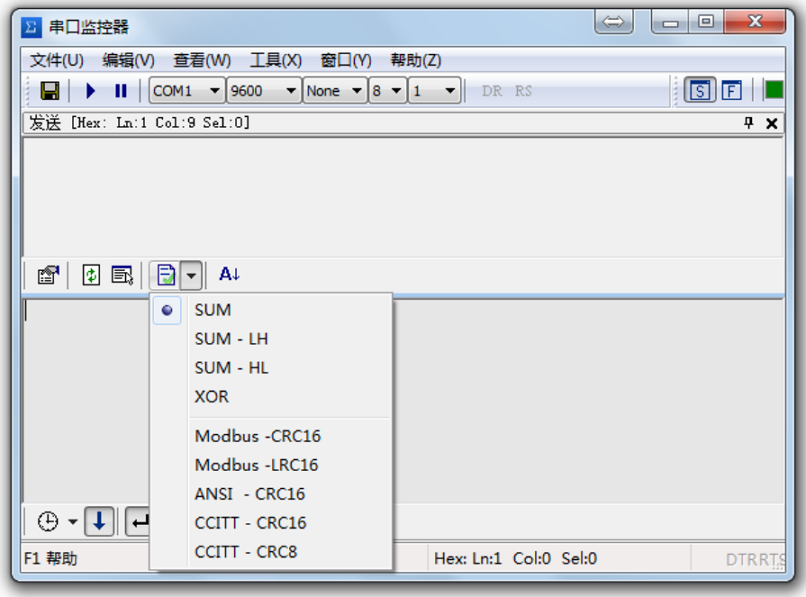
Task: Click the clock timer icon
Action: 48,521
